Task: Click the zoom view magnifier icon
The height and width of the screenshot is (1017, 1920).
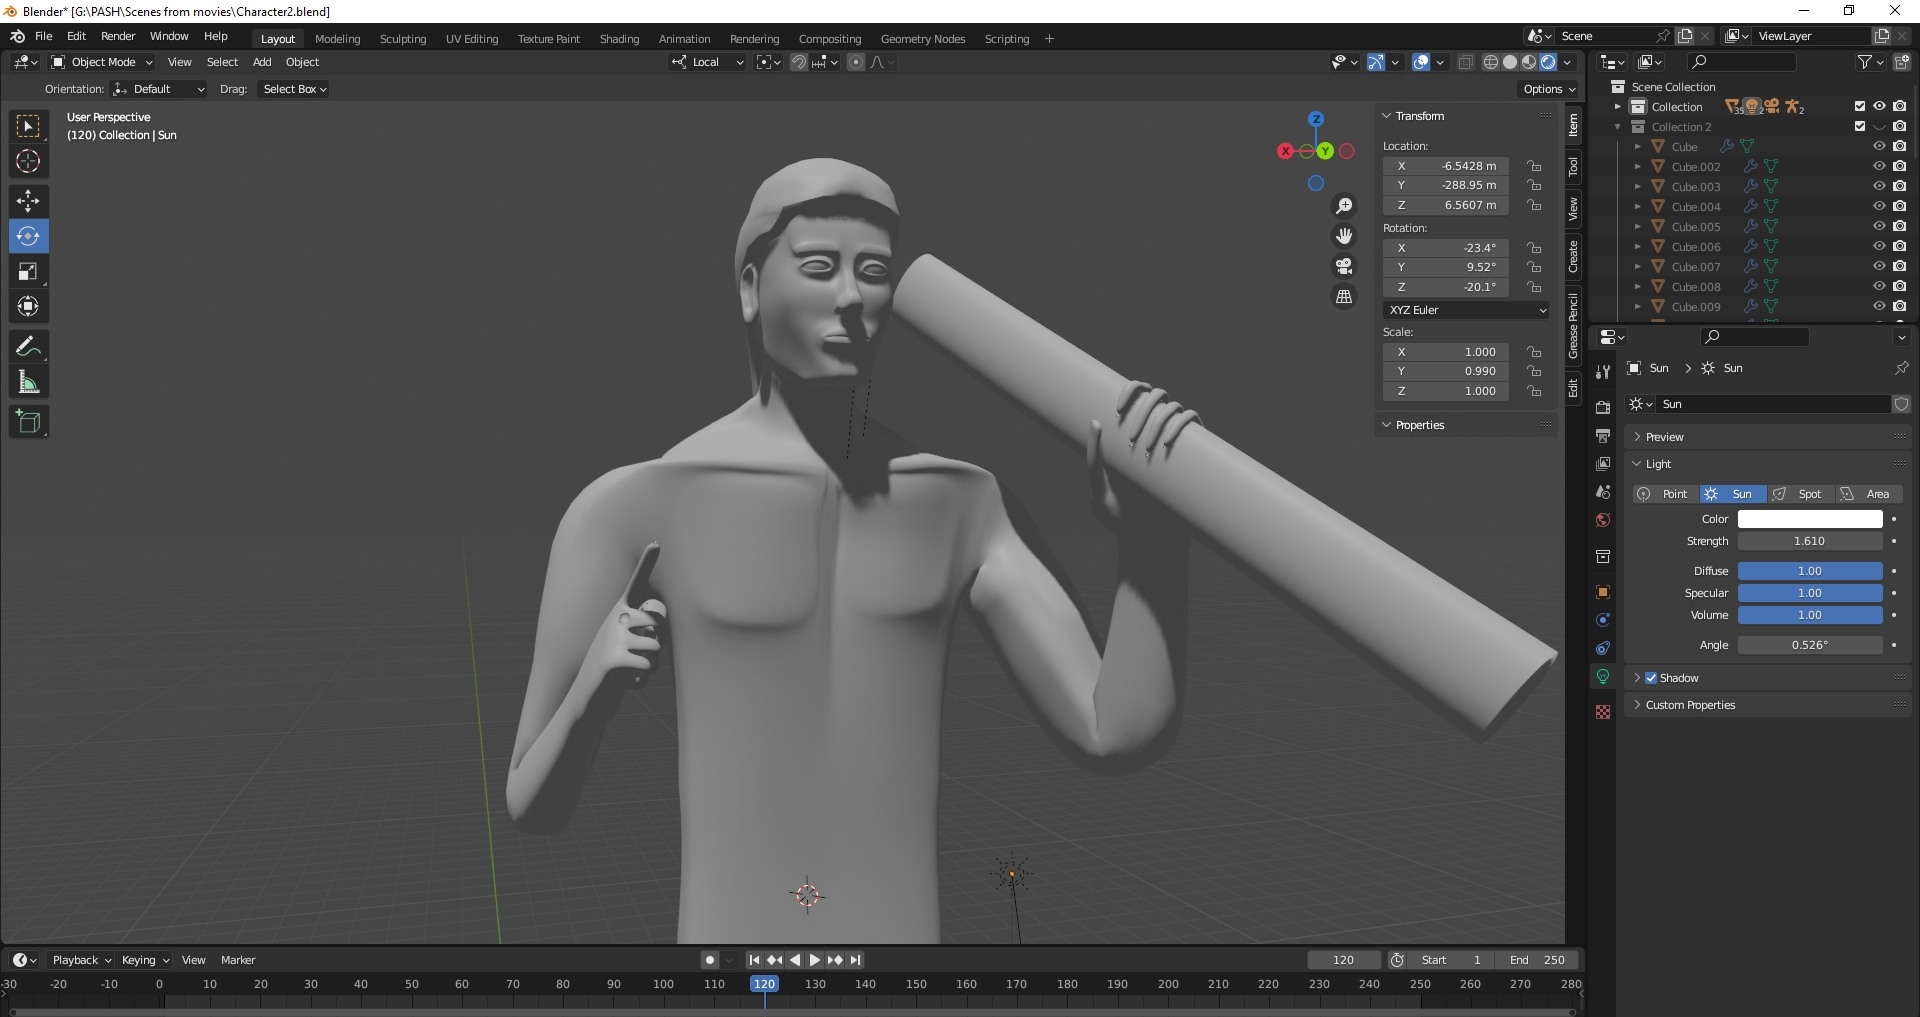Action: [1344, 206]
